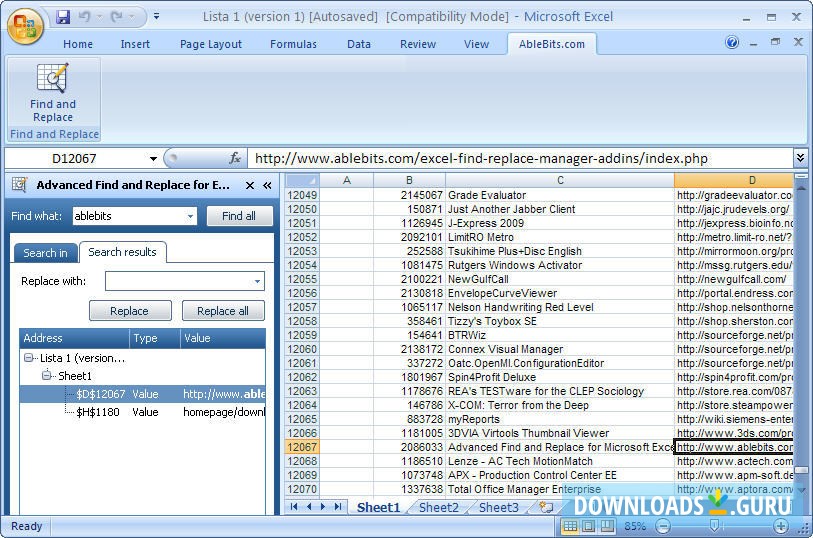Image resolution: width=813 pixels, height=538 pixels.
Task: Click cell with LimitRO Metro
Action: (x=560, y=237)
